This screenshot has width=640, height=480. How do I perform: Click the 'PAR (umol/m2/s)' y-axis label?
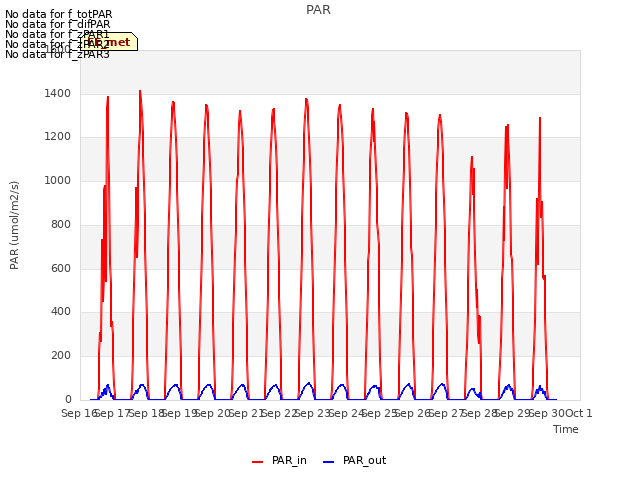coord(14,225)
